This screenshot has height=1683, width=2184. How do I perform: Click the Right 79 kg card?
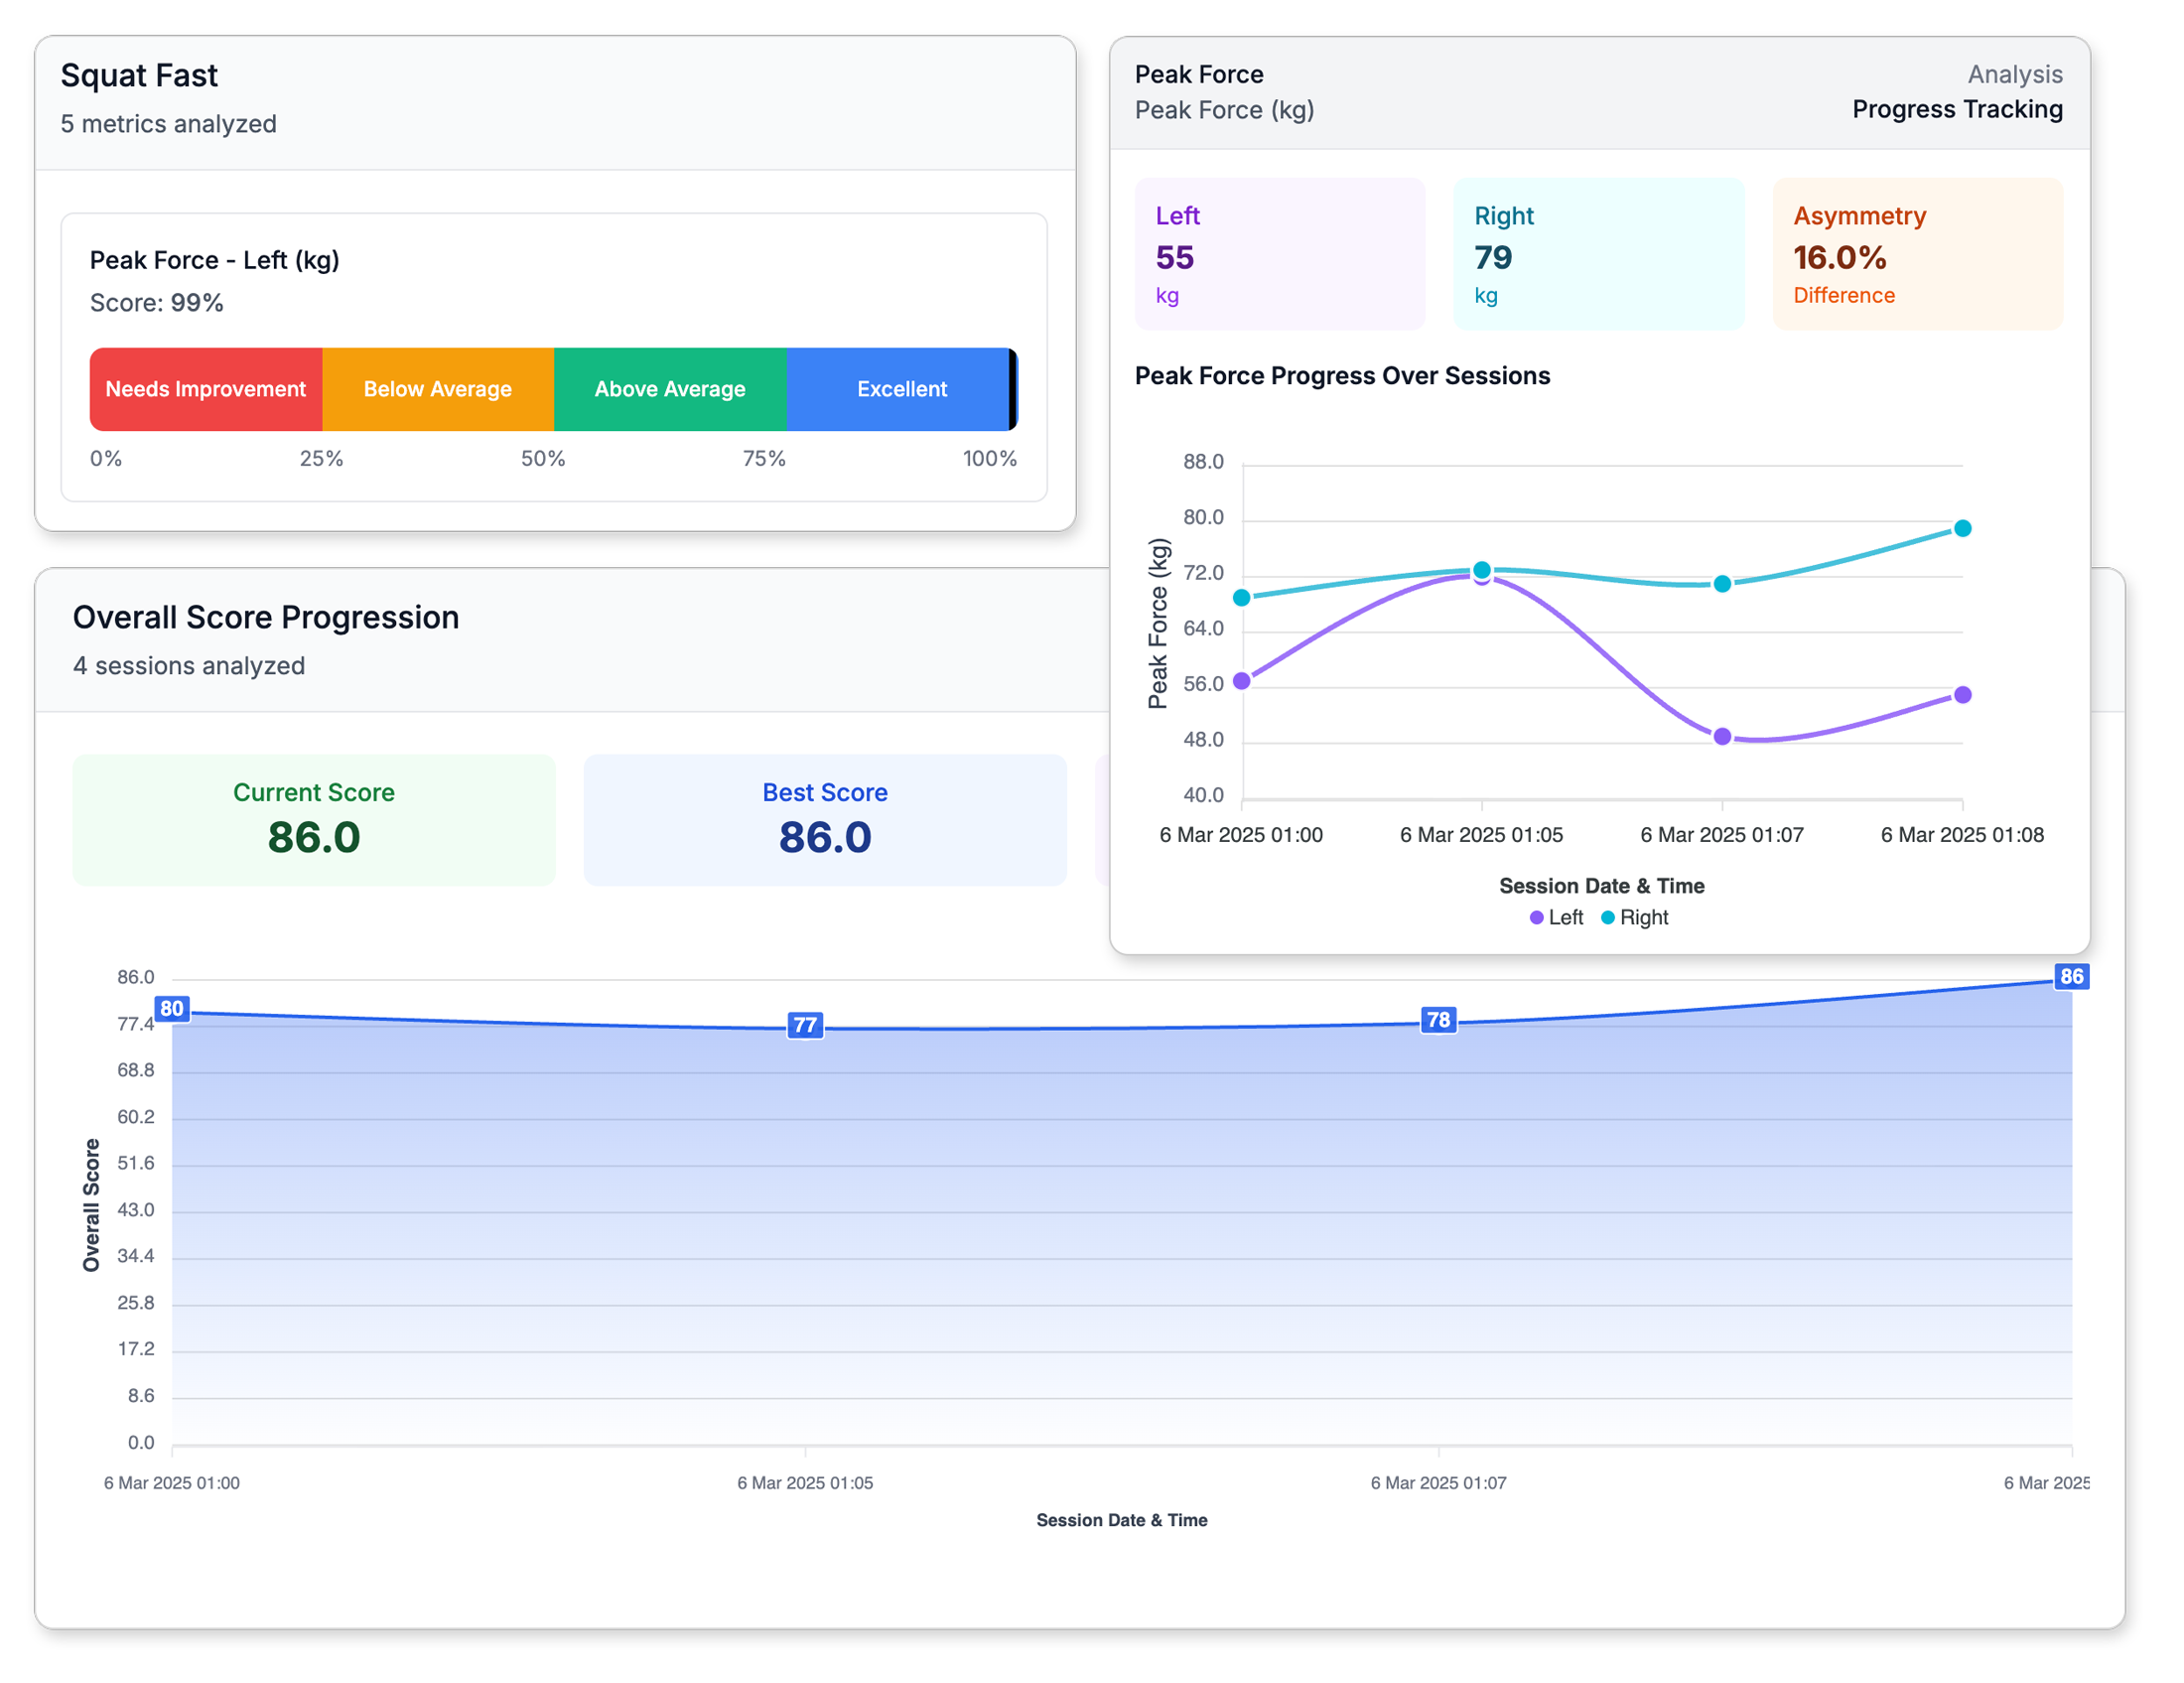[x=1598, y=254]
